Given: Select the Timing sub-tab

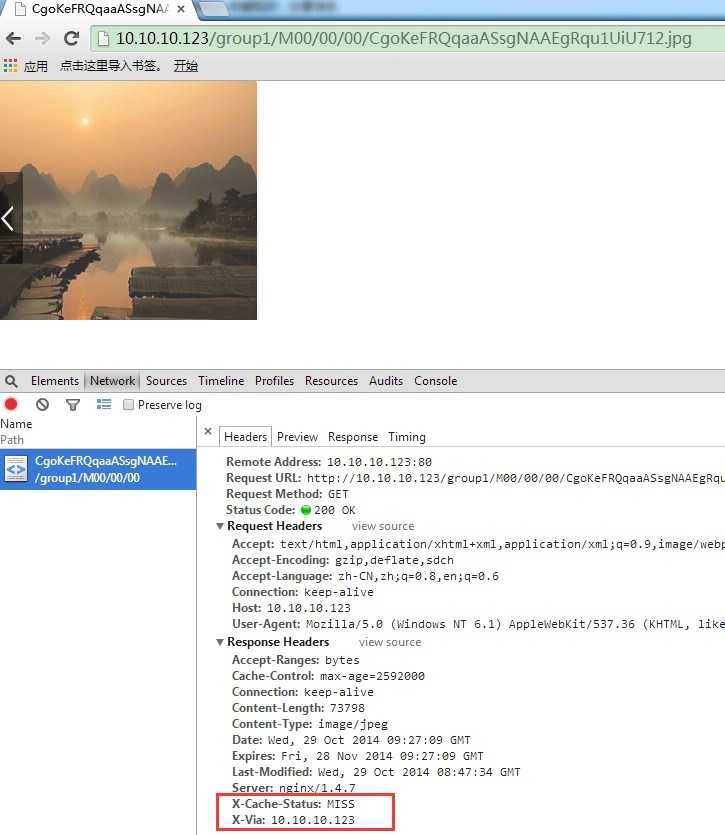Looking at the screenshot, I should [407, 437].
